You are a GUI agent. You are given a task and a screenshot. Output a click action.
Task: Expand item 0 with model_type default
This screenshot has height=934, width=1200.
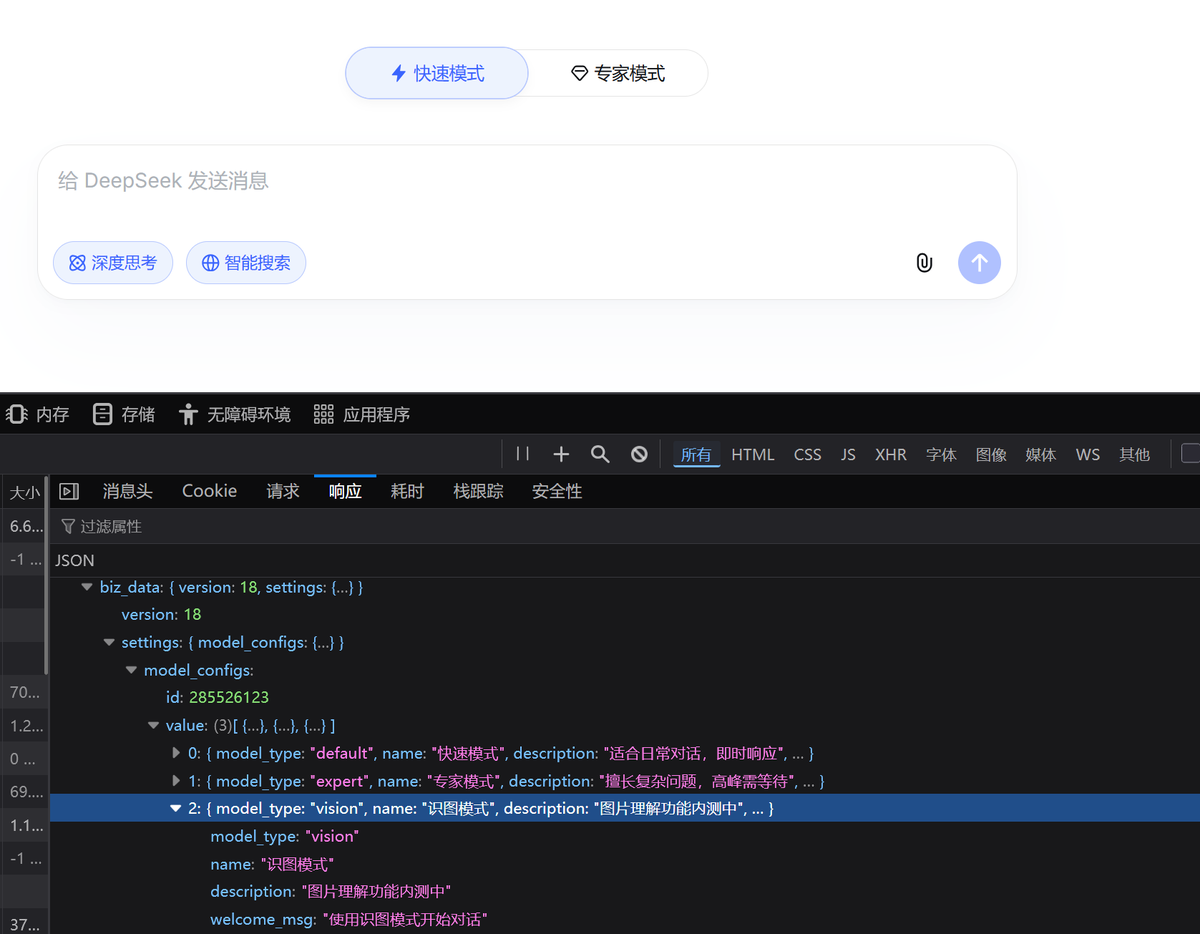[x=176, y=753]
